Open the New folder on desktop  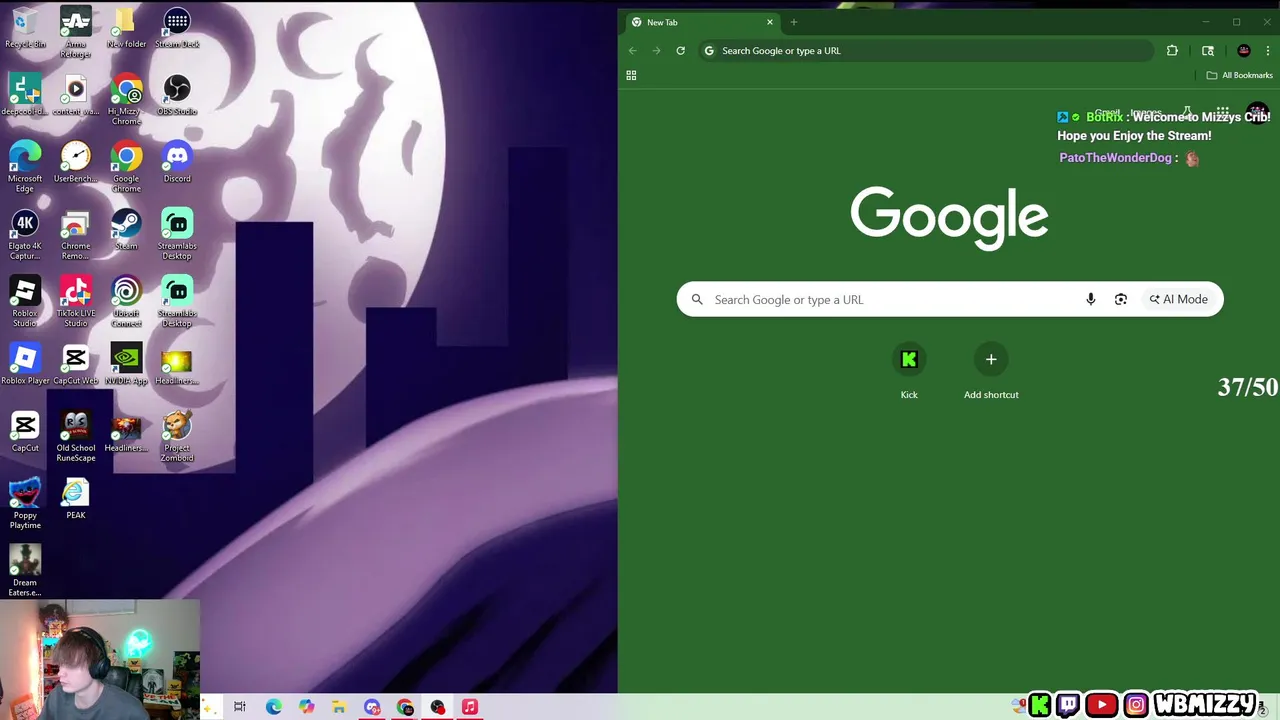coord(126,27)
